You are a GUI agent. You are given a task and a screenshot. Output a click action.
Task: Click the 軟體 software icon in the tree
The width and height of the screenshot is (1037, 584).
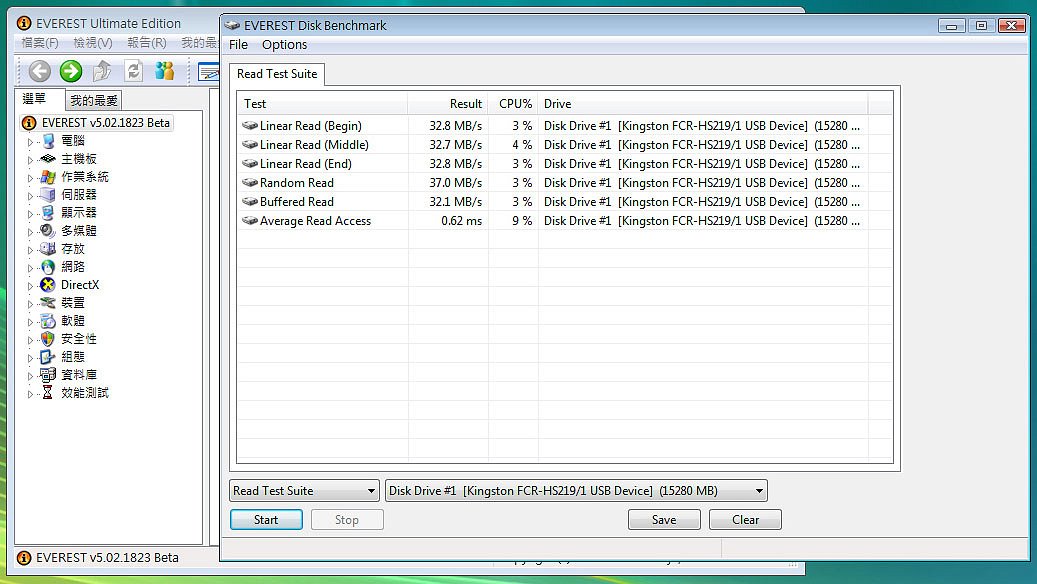point(48,321)
